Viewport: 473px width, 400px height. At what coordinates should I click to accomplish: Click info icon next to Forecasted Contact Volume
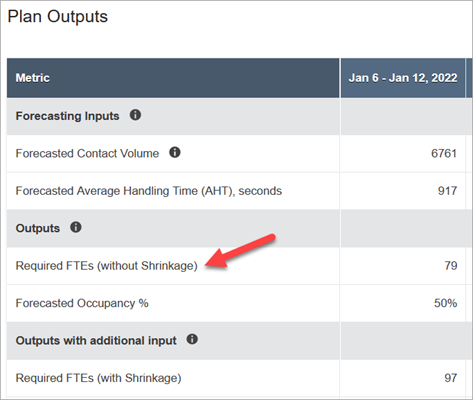175,153
